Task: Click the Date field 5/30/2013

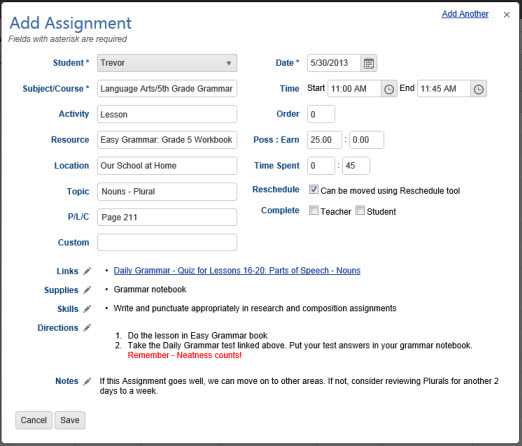Action: click(334, 63)
